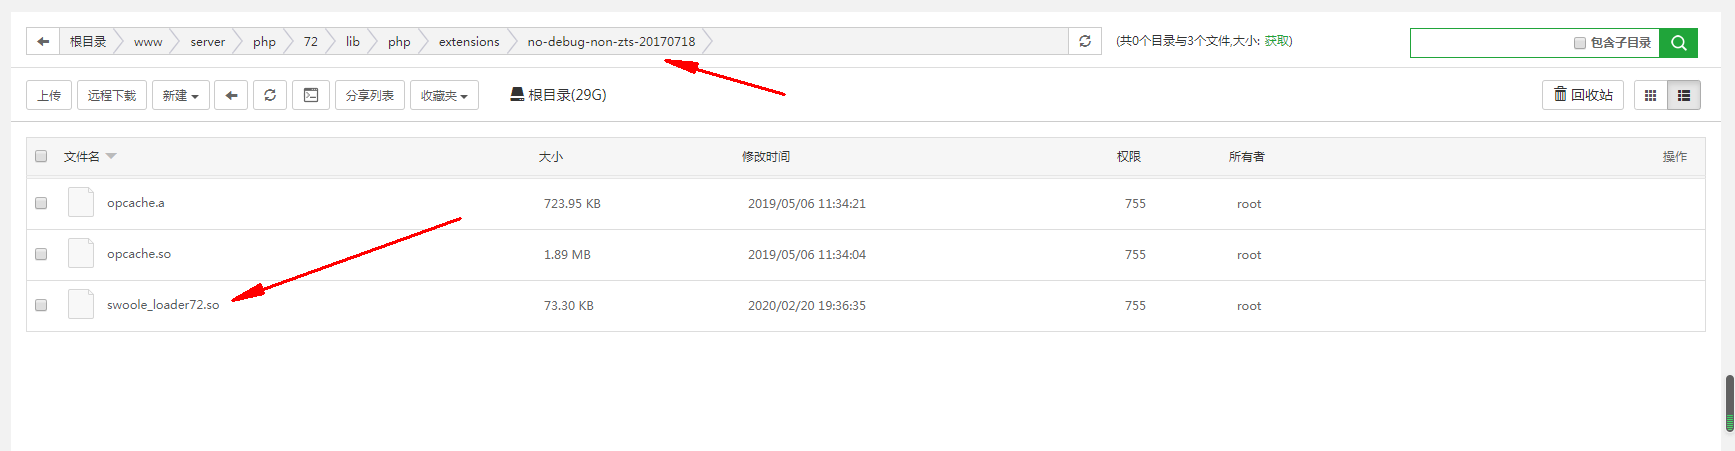Click the opcache.a file icon
The width and height of the screenshot is (1735, 451).
pyautogui.click(x=81, y=202)
